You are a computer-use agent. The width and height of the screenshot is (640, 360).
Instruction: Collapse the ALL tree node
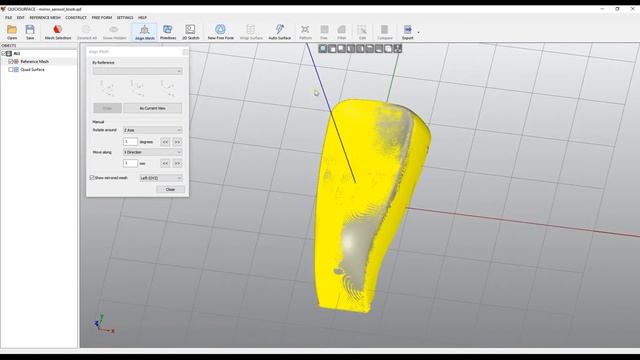(x=4, y=53)
